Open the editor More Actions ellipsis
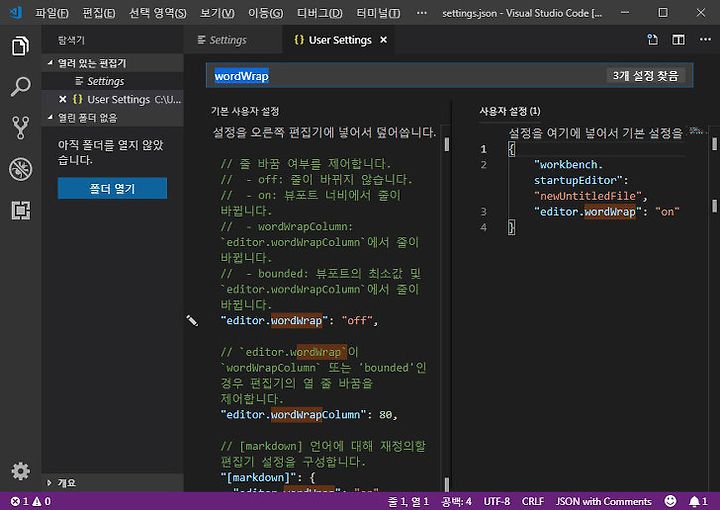 (x=705, y=39)
